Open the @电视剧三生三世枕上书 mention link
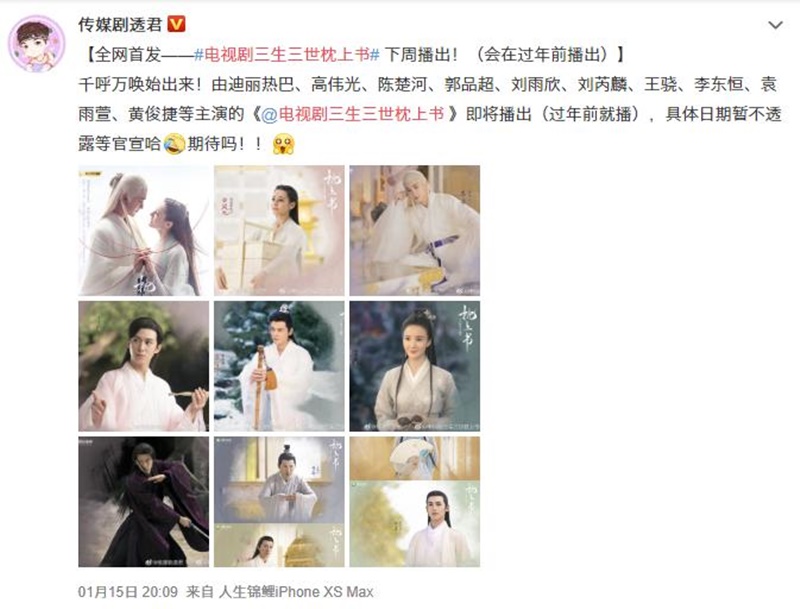 pyautogui.click(x=353, y=114)
